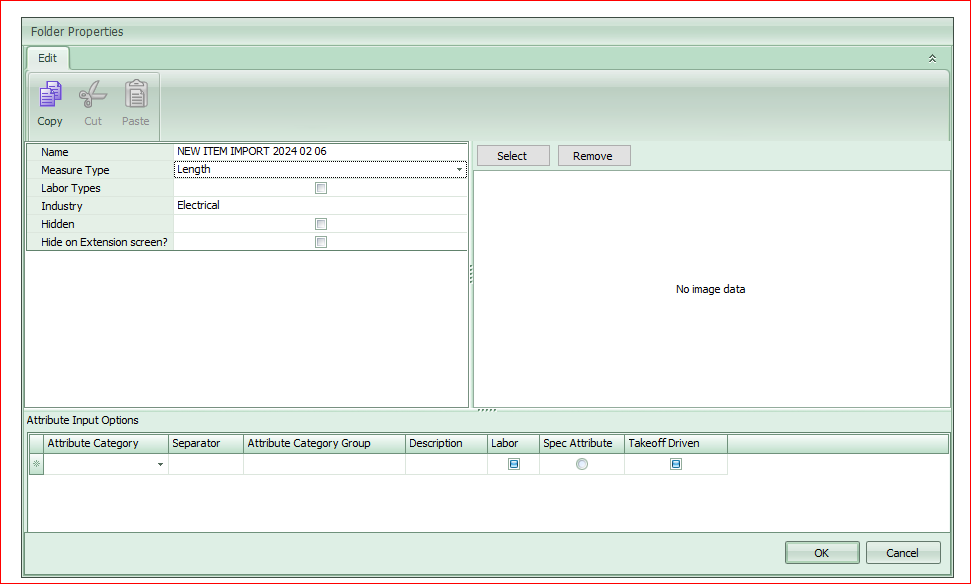This screenshot has height=584, width=971.
Task: Toggle Hide on Extension screen
Action: tap(320, 241)
